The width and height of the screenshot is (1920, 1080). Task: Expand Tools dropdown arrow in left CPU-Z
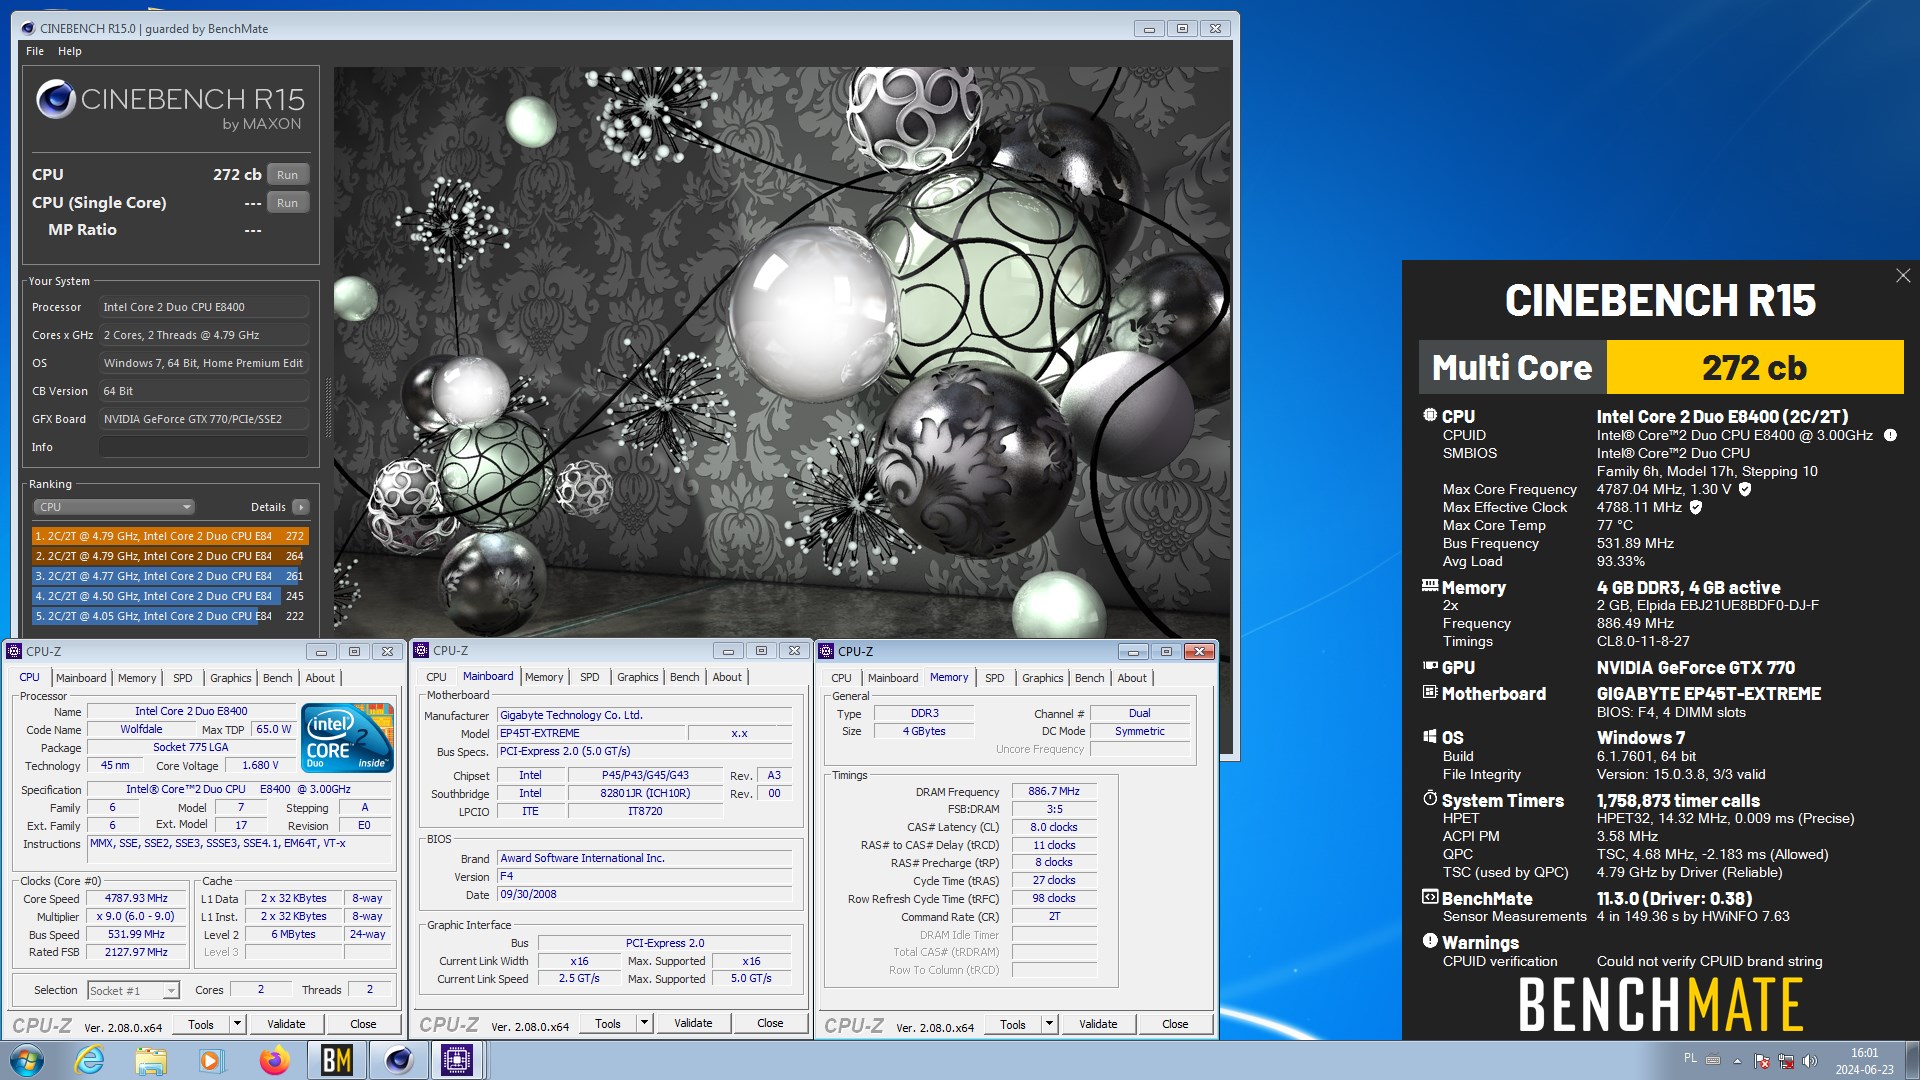click(237, 1024)
